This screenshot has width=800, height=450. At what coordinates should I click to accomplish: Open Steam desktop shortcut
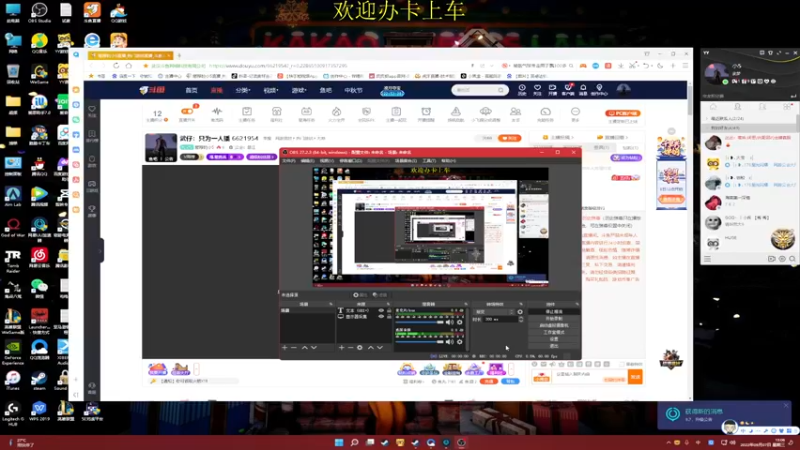tap(39, 380)
